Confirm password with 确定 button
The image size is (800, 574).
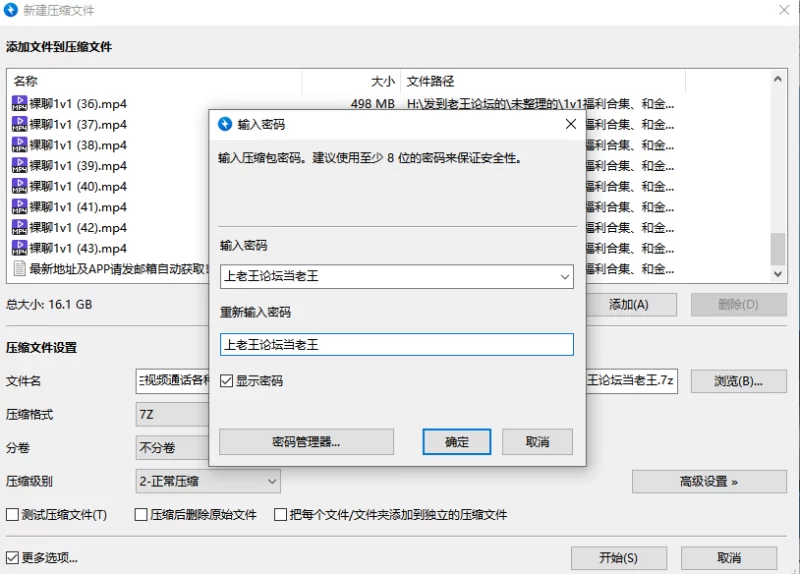tap(457, 442)
